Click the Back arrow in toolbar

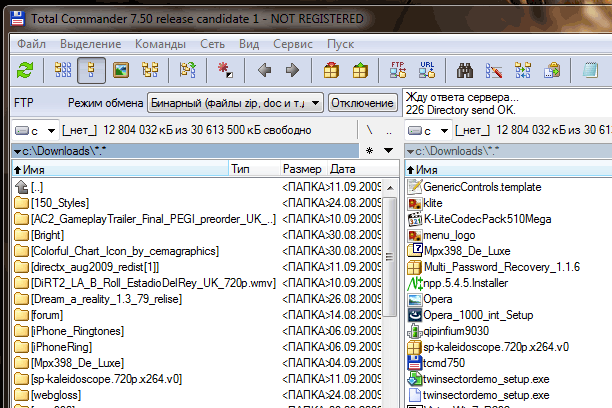pos(264,70)
